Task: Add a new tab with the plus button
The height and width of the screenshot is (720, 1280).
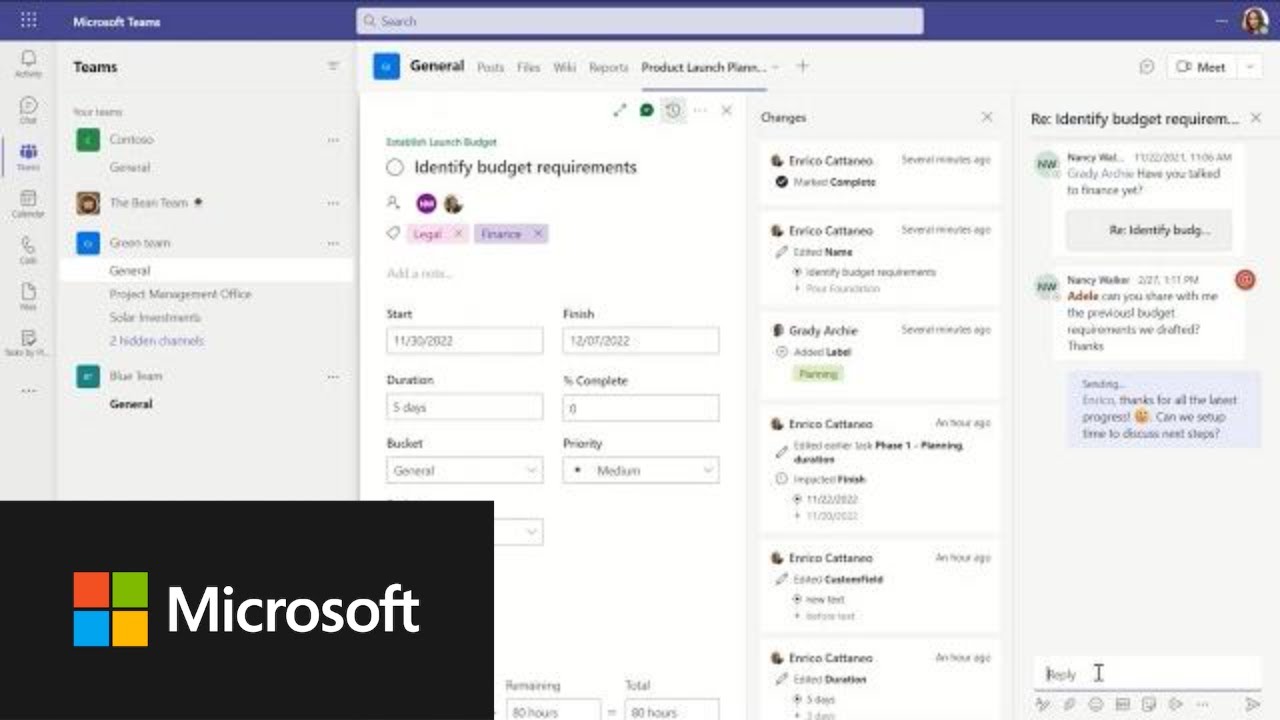Action: click(802, 66)
